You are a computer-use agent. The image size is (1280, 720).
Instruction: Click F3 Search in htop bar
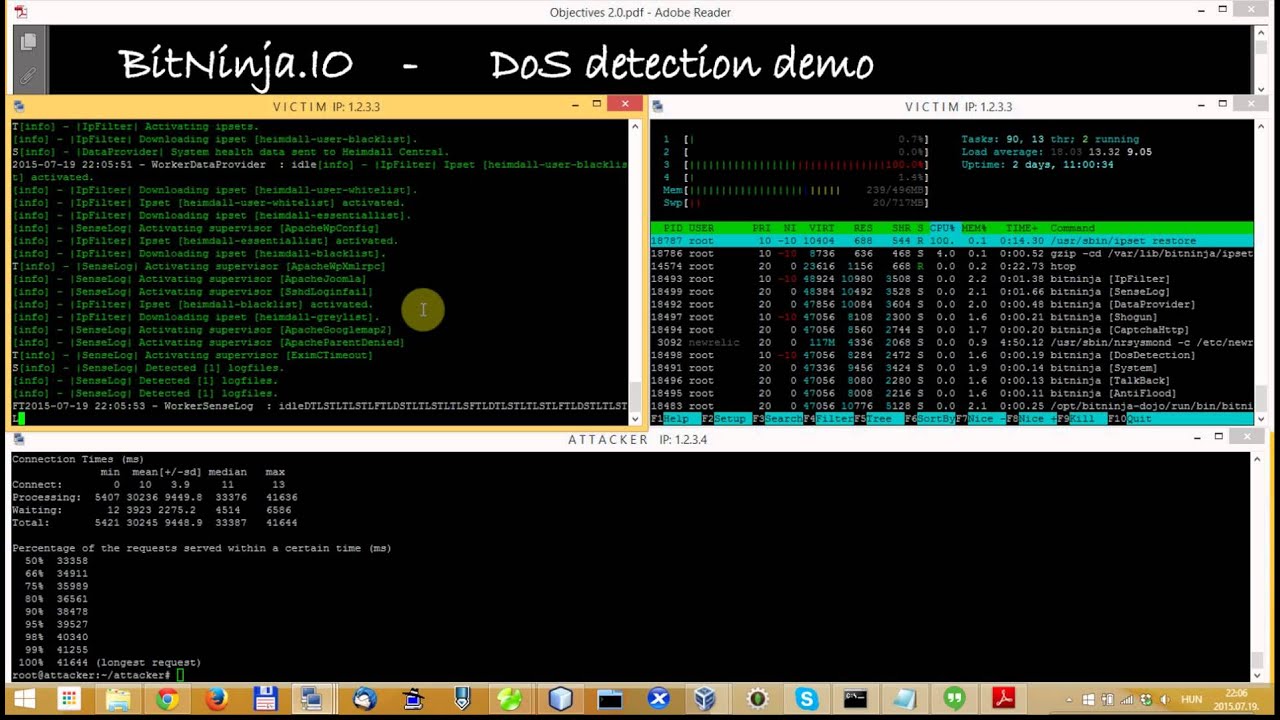pos(778,419)
